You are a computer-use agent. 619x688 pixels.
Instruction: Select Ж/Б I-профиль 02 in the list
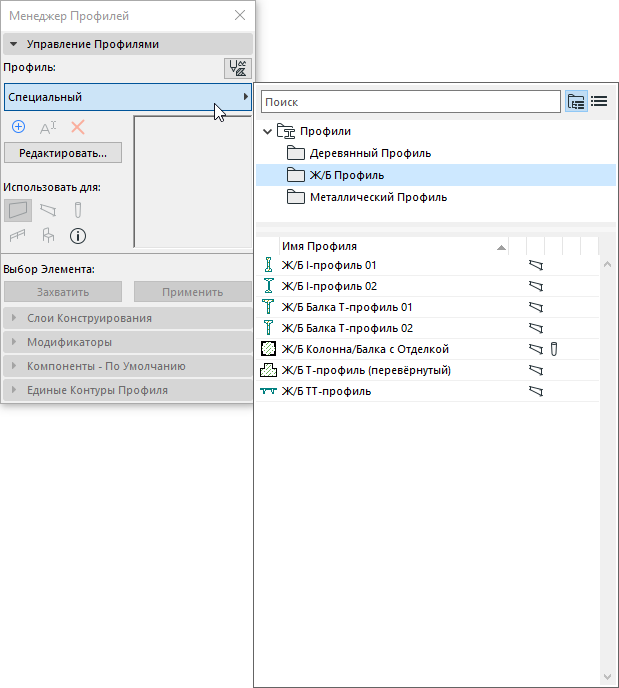click(428, 286)
